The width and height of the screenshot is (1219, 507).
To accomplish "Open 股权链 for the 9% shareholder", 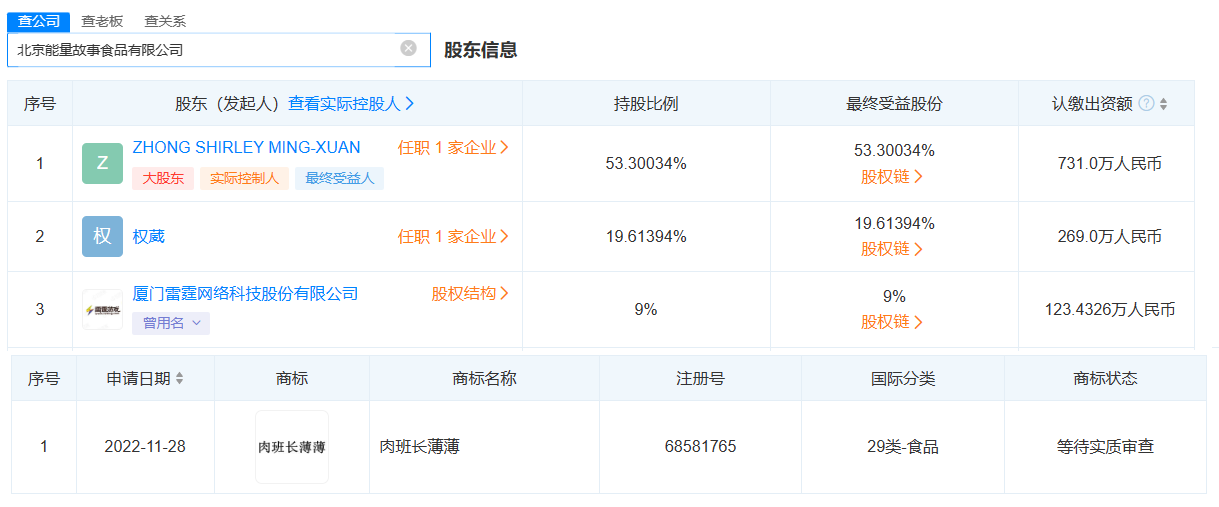I will (x=892, y=322).
